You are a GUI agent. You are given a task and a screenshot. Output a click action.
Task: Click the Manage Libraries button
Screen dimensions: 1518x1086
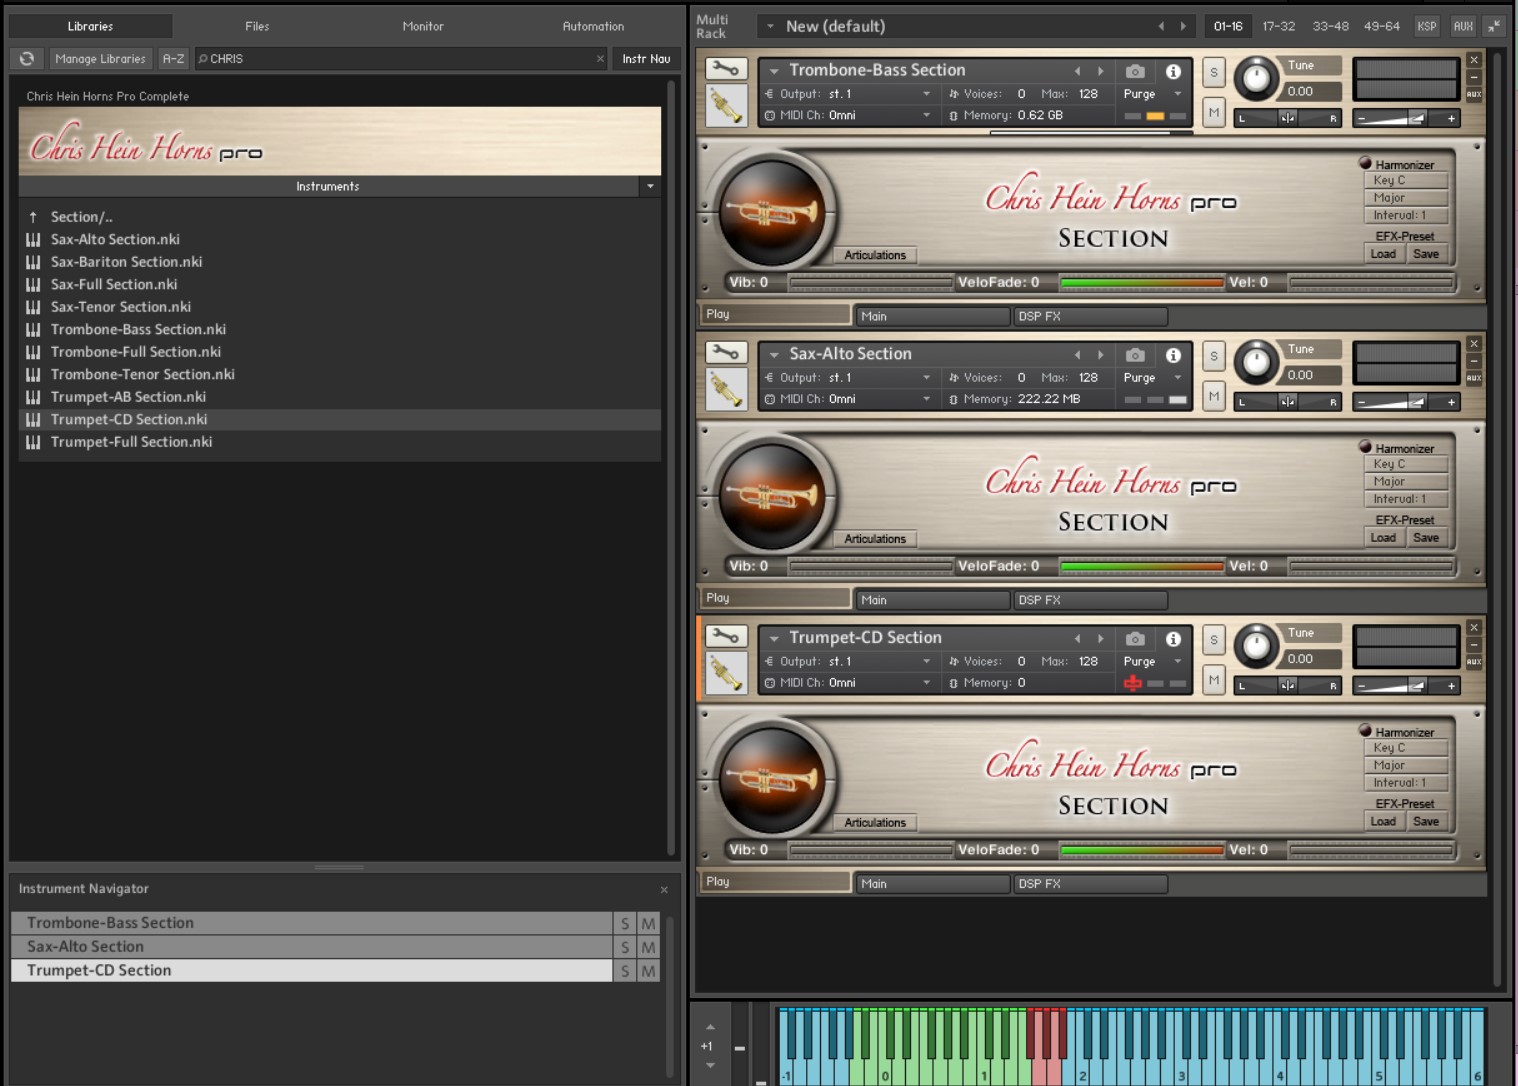100,59
